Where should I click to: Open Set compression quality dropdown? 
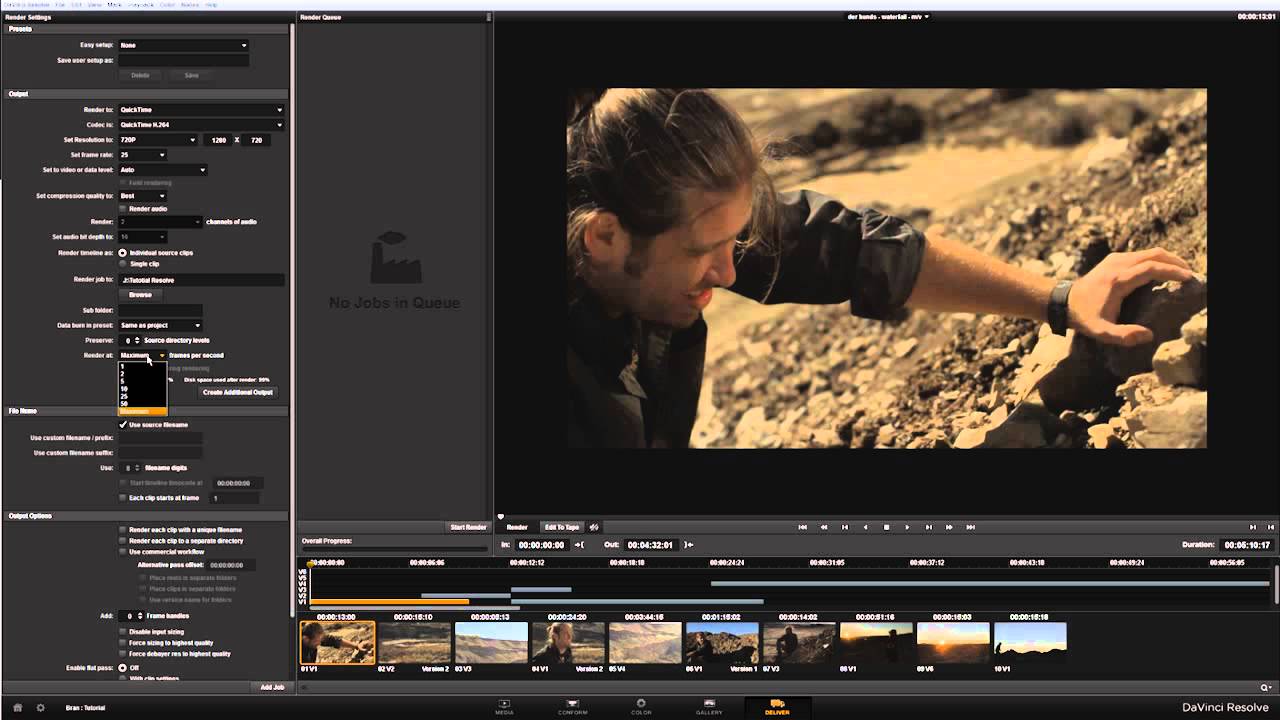click(142, 196)
